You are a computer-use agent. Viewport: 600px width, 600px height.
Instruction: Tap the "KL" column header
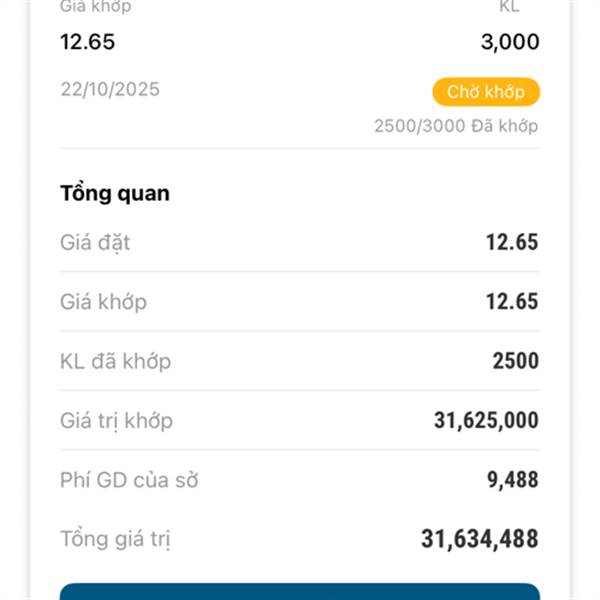point(509,7)
